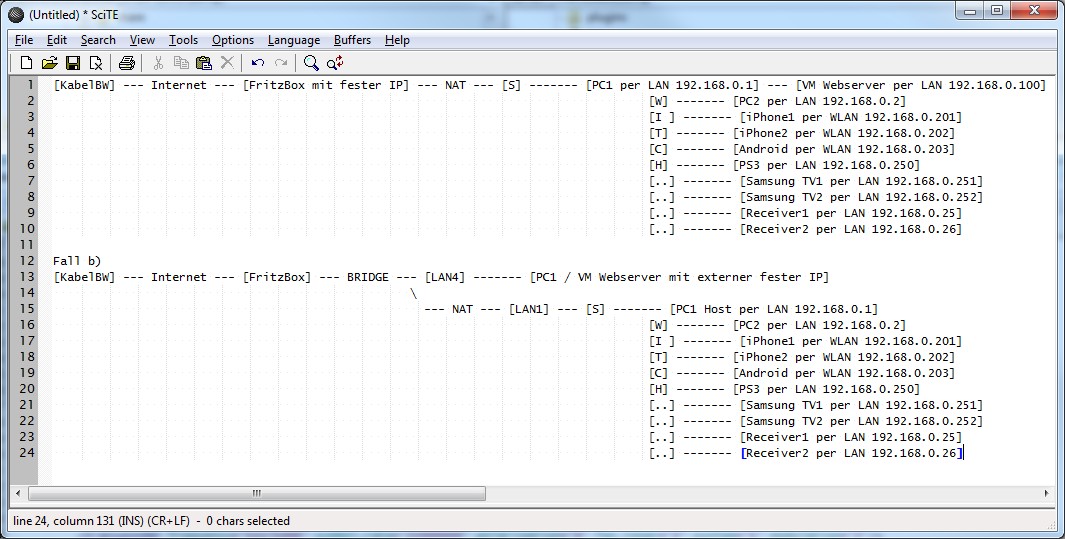
Task: Click "[Receiver2 per LAN 192.168.0.26]" on line 24
Action: (x=851, y=453)
